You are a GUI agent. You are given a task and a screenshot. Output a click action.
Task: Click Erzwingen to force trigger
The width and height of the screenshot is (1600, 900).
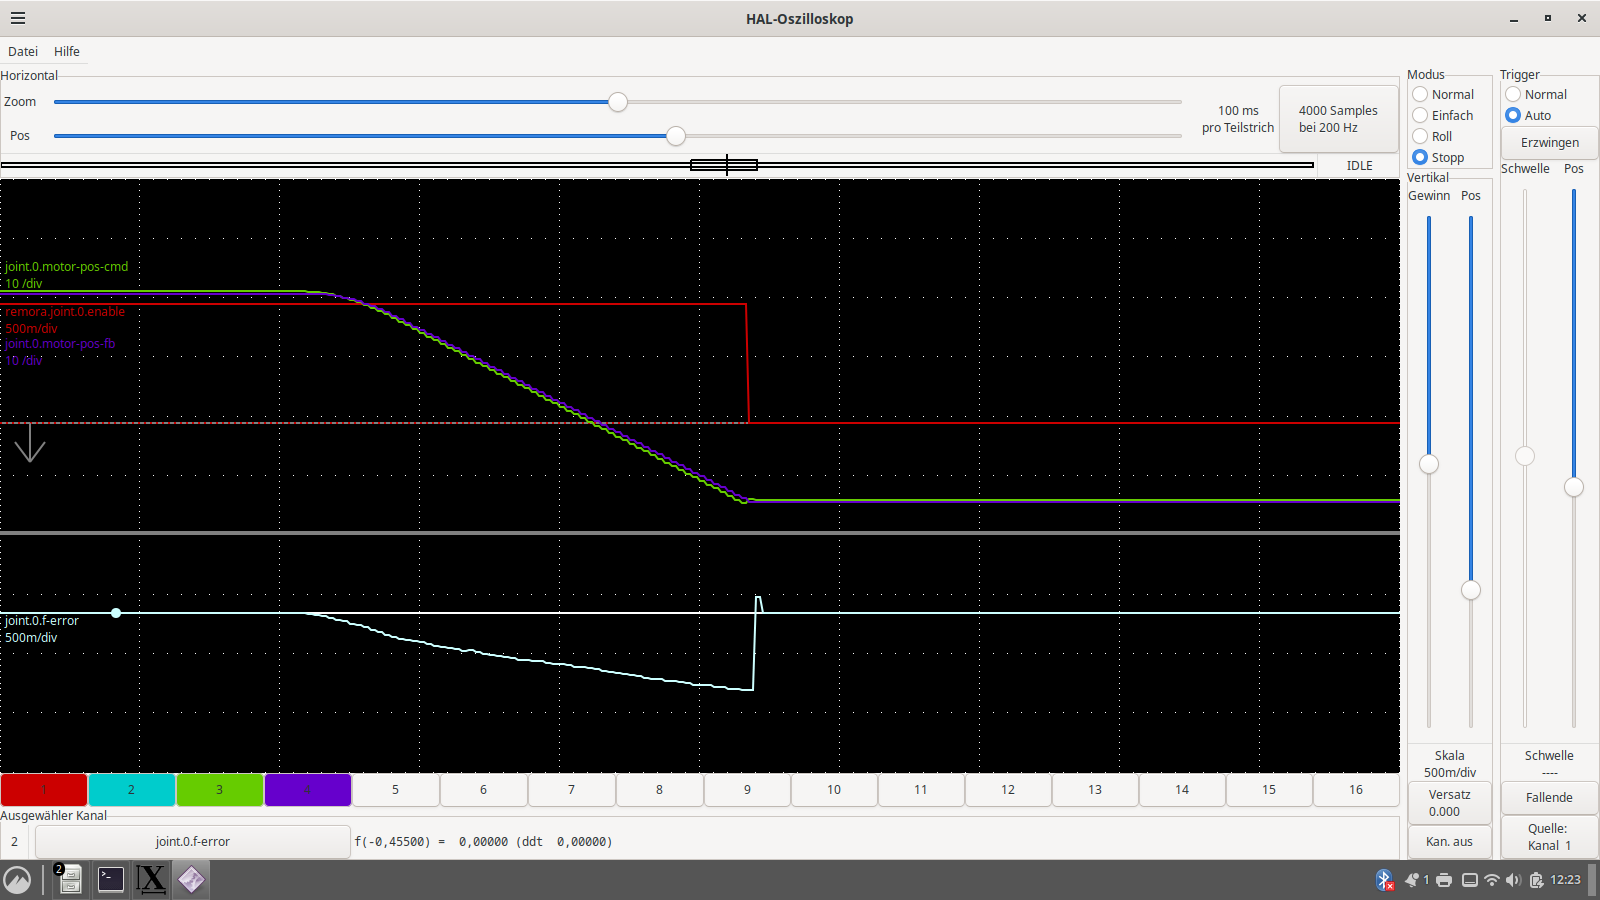pyautogui.click(x=1549, y=142)
